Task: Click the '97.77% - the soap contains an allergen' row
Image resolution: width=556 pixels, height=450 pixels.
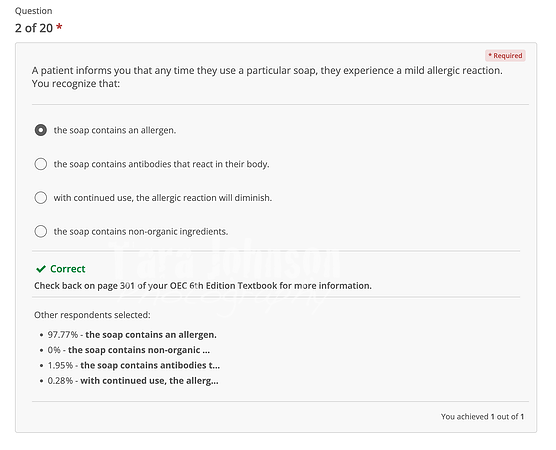Action: (x=132, y=335)
